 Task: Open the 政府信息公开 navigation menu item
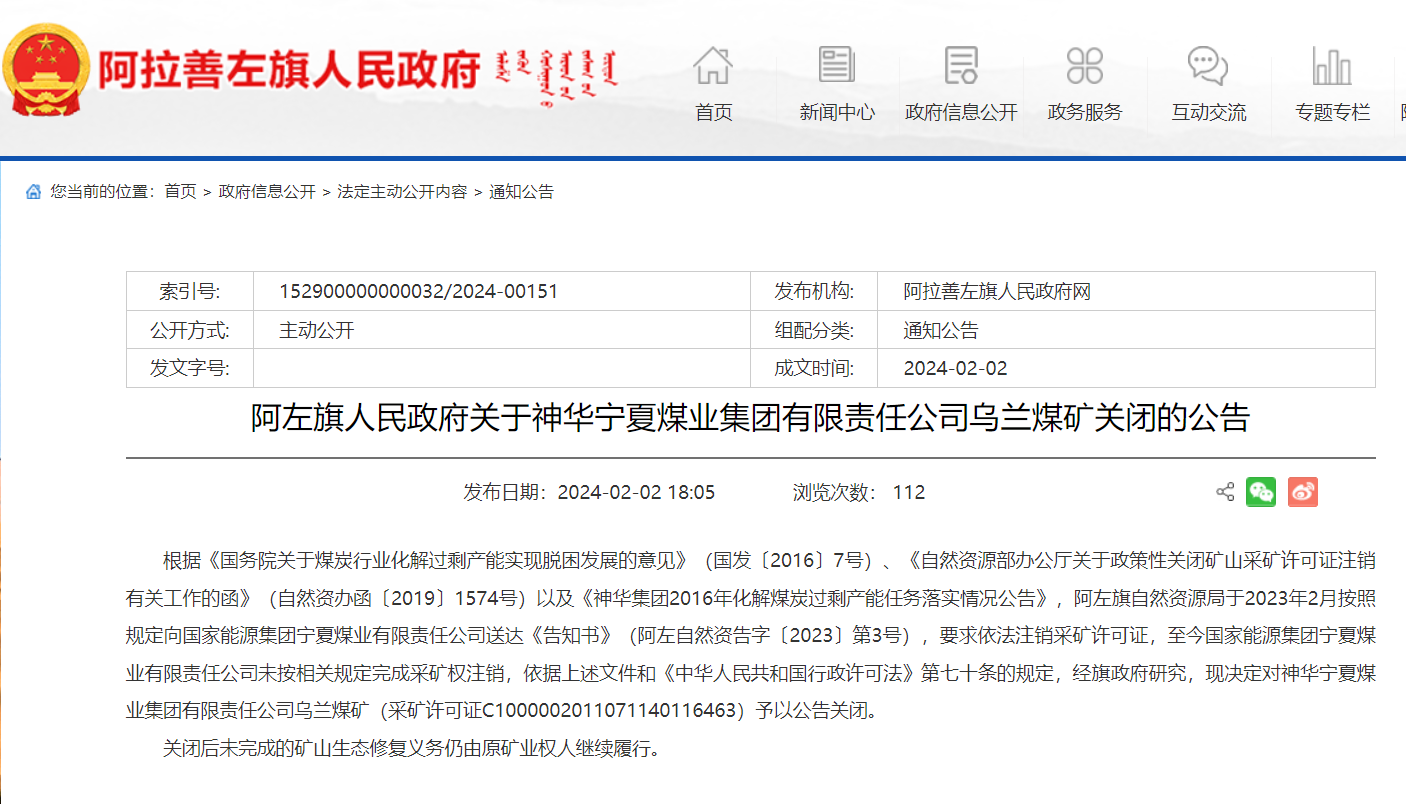click(961, 113)
